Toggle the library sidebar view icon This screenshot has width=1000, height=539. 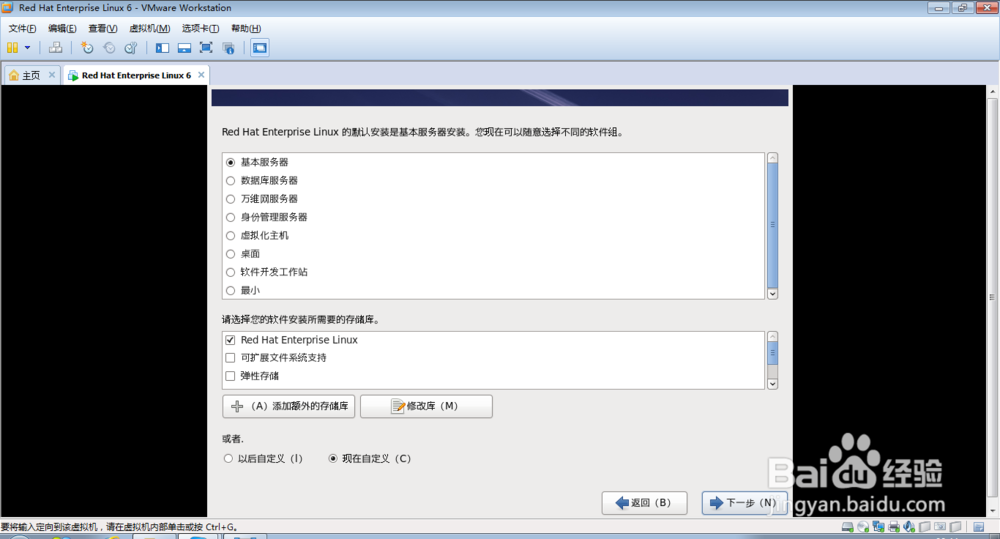tap(163, 48)
